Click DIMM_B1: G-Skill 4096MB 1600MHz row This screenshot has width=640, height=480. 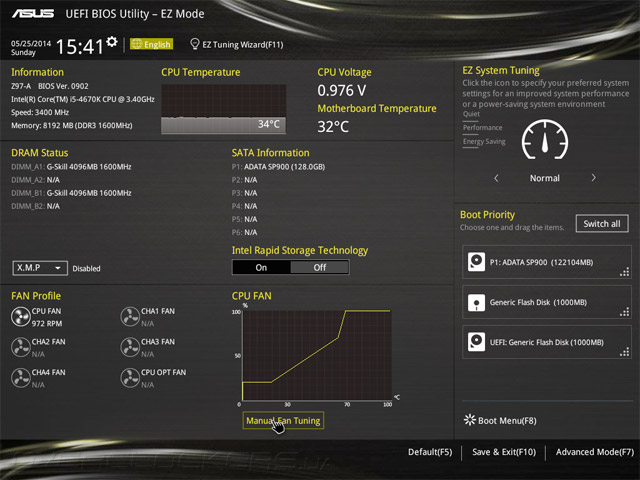click(71, 193)
